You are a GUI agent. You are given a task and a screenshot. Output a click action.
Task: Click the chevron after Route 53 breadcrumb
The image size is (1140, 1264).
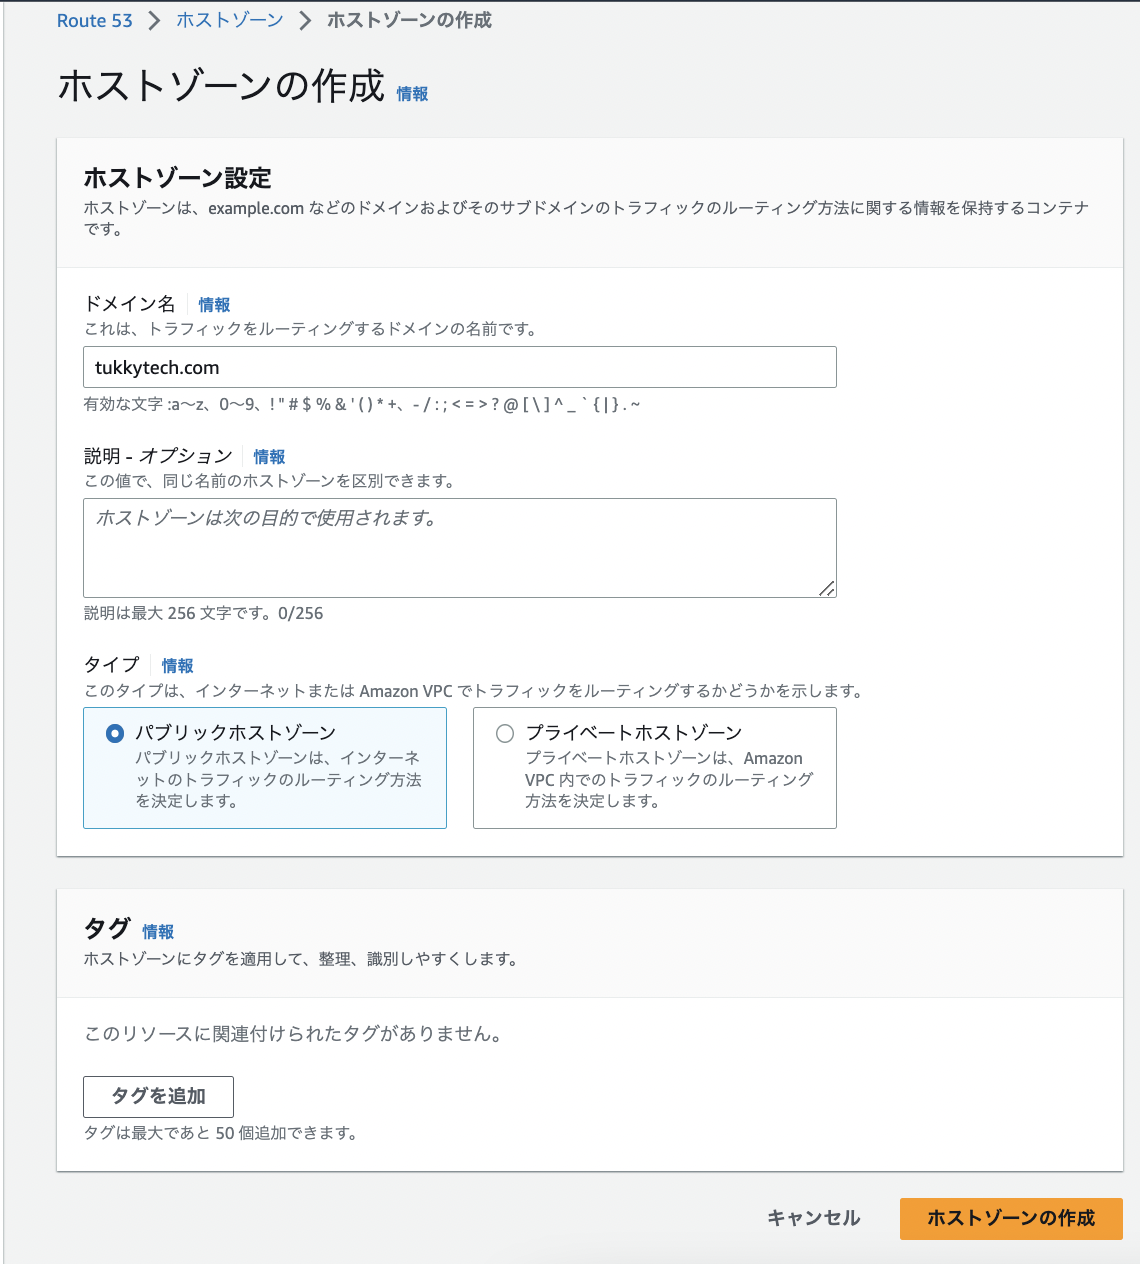point(155,21)
